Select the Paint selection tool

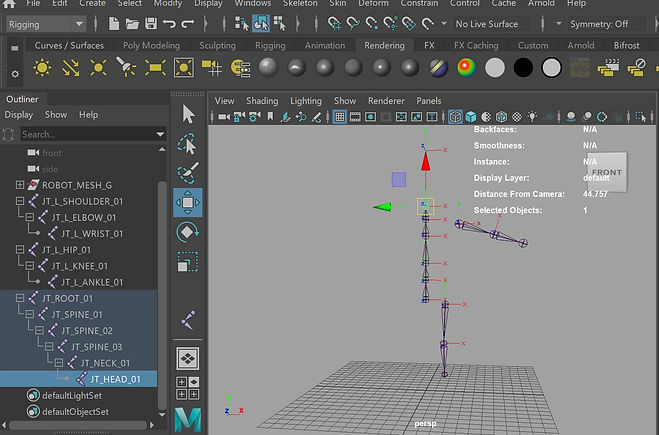click(x=188, y=172)
